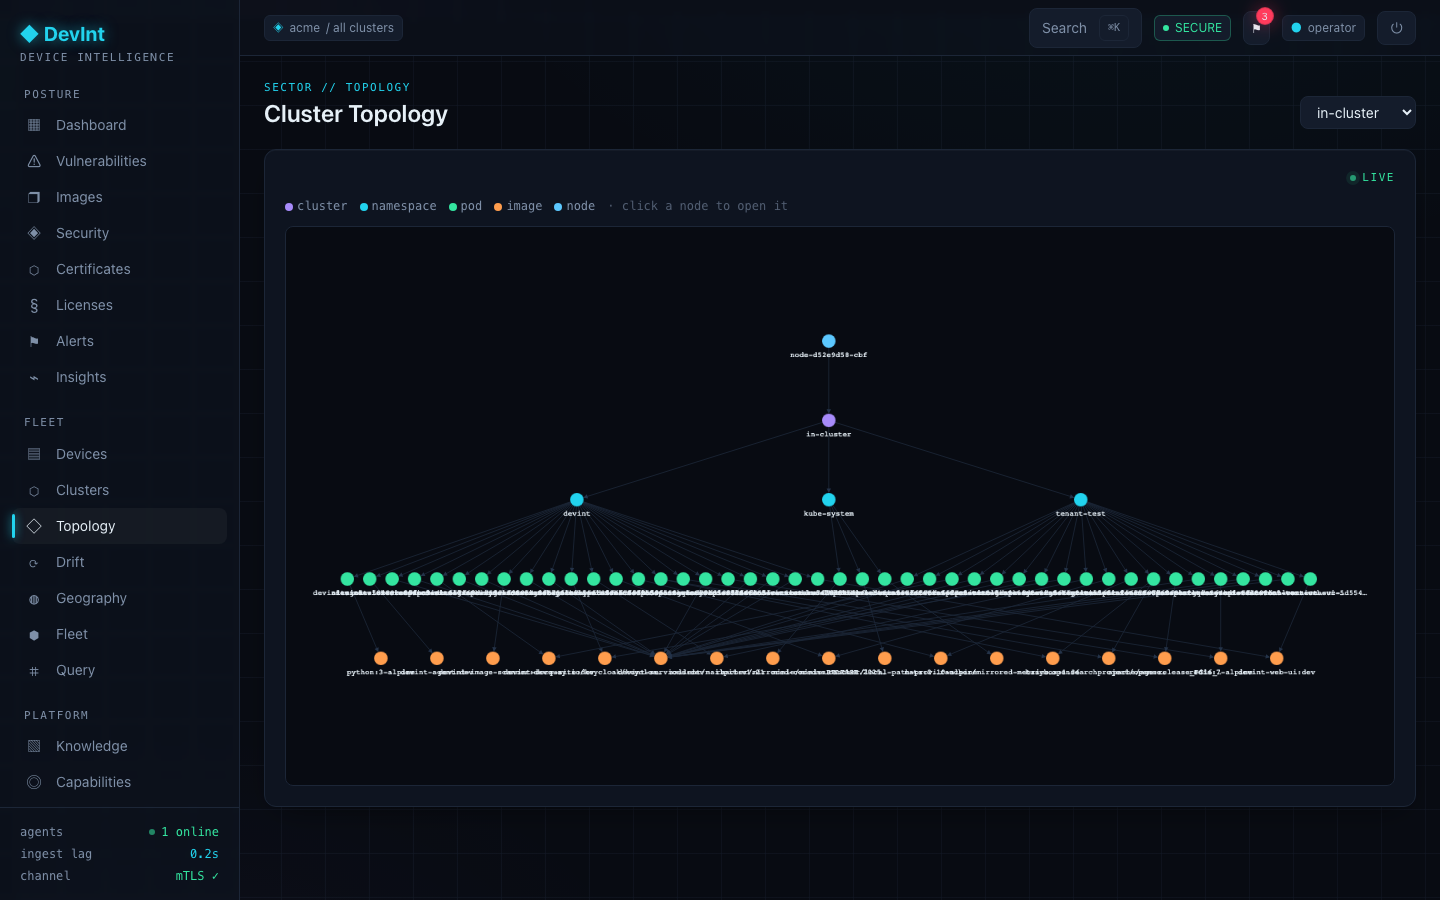This screenshot has width=1440, height=900.
Task: Click the SECURE status badge
Action: [1192, 28]
